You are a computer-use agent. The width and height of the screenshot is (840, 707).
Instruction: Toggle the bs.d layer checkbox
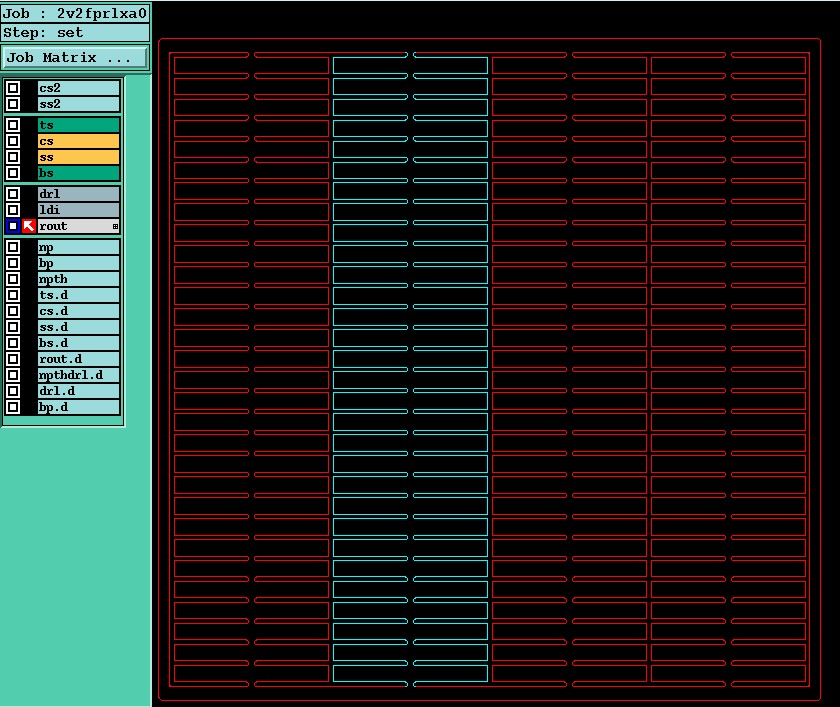click(x=13, y=343)
